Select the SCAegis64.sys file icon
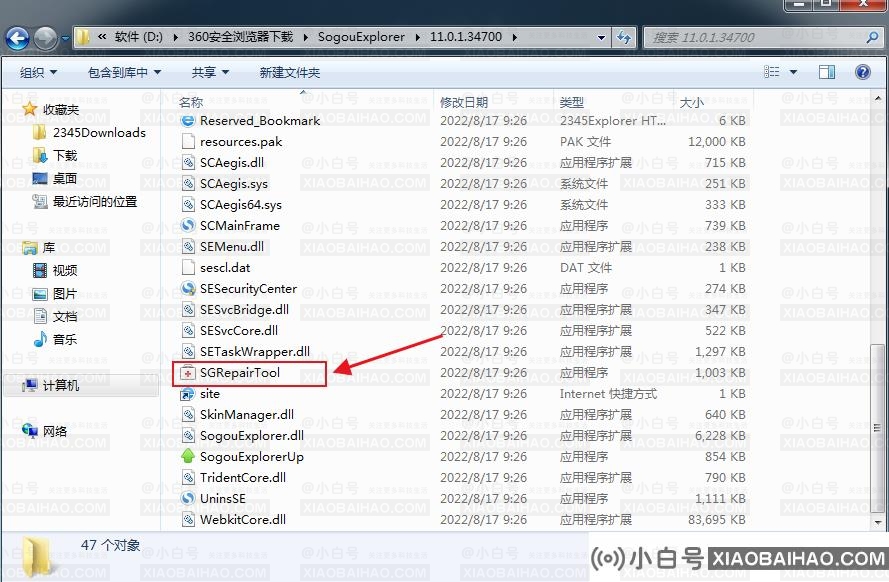The image size is (889, 582). (188, 205)
